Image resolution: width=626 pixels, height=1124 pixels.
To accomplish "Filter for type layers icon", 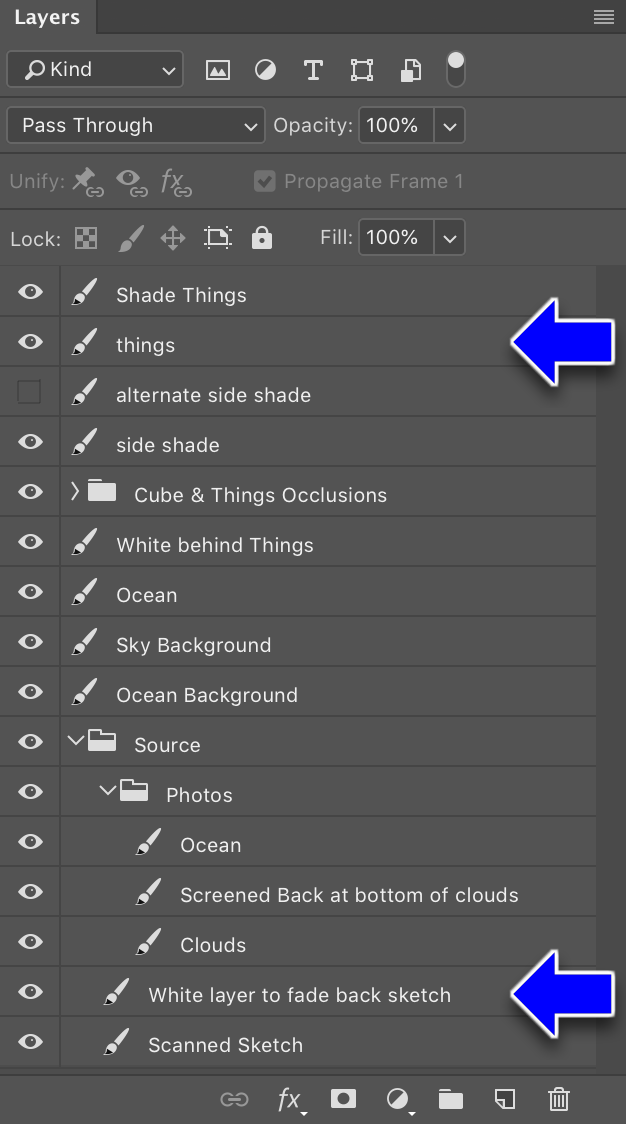I will [313, 70].
